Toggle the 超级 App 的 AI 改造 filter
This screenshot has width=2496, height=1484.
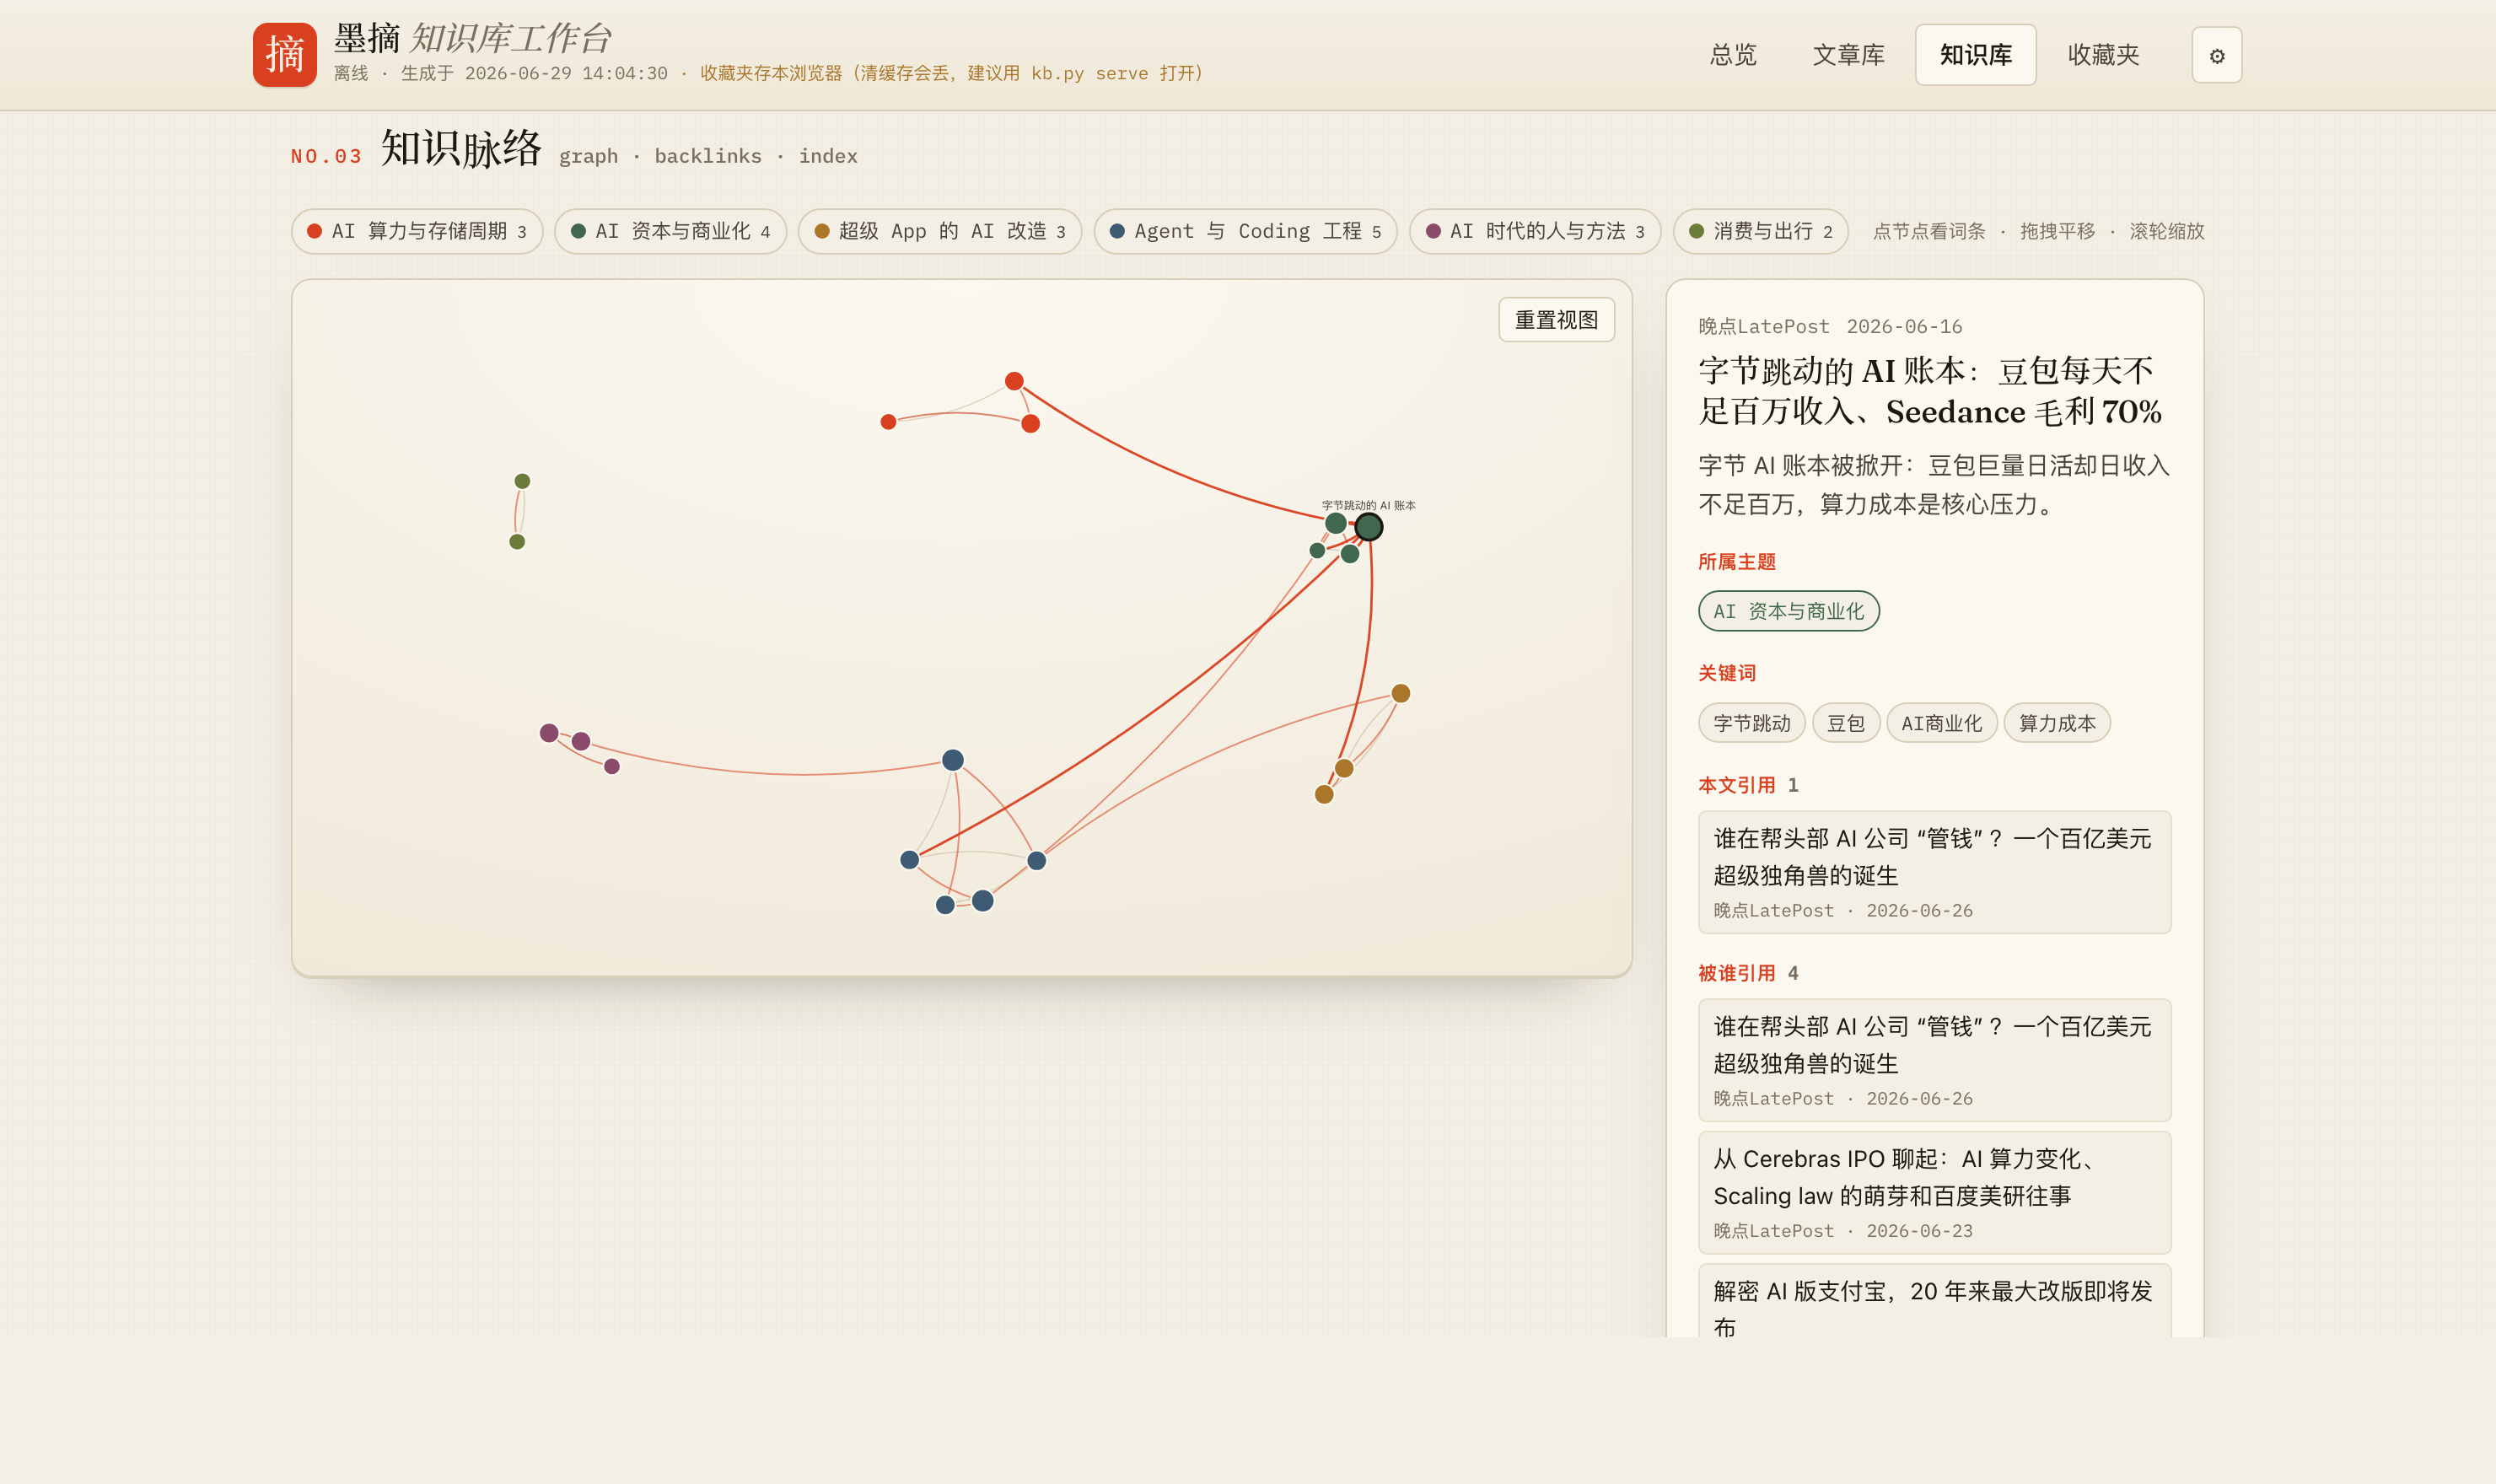pyautogui.click(x=939, y=231)
